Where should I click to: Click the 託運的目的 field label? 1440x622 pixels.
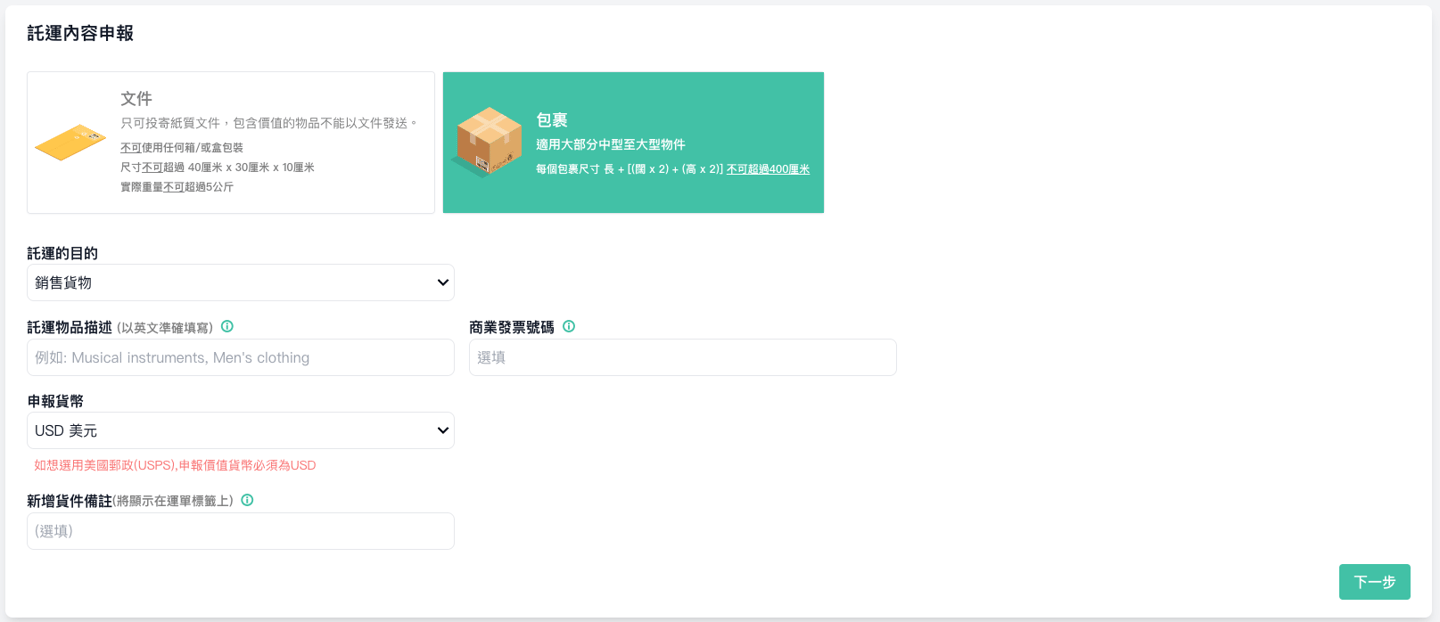(x=62, y=253)
